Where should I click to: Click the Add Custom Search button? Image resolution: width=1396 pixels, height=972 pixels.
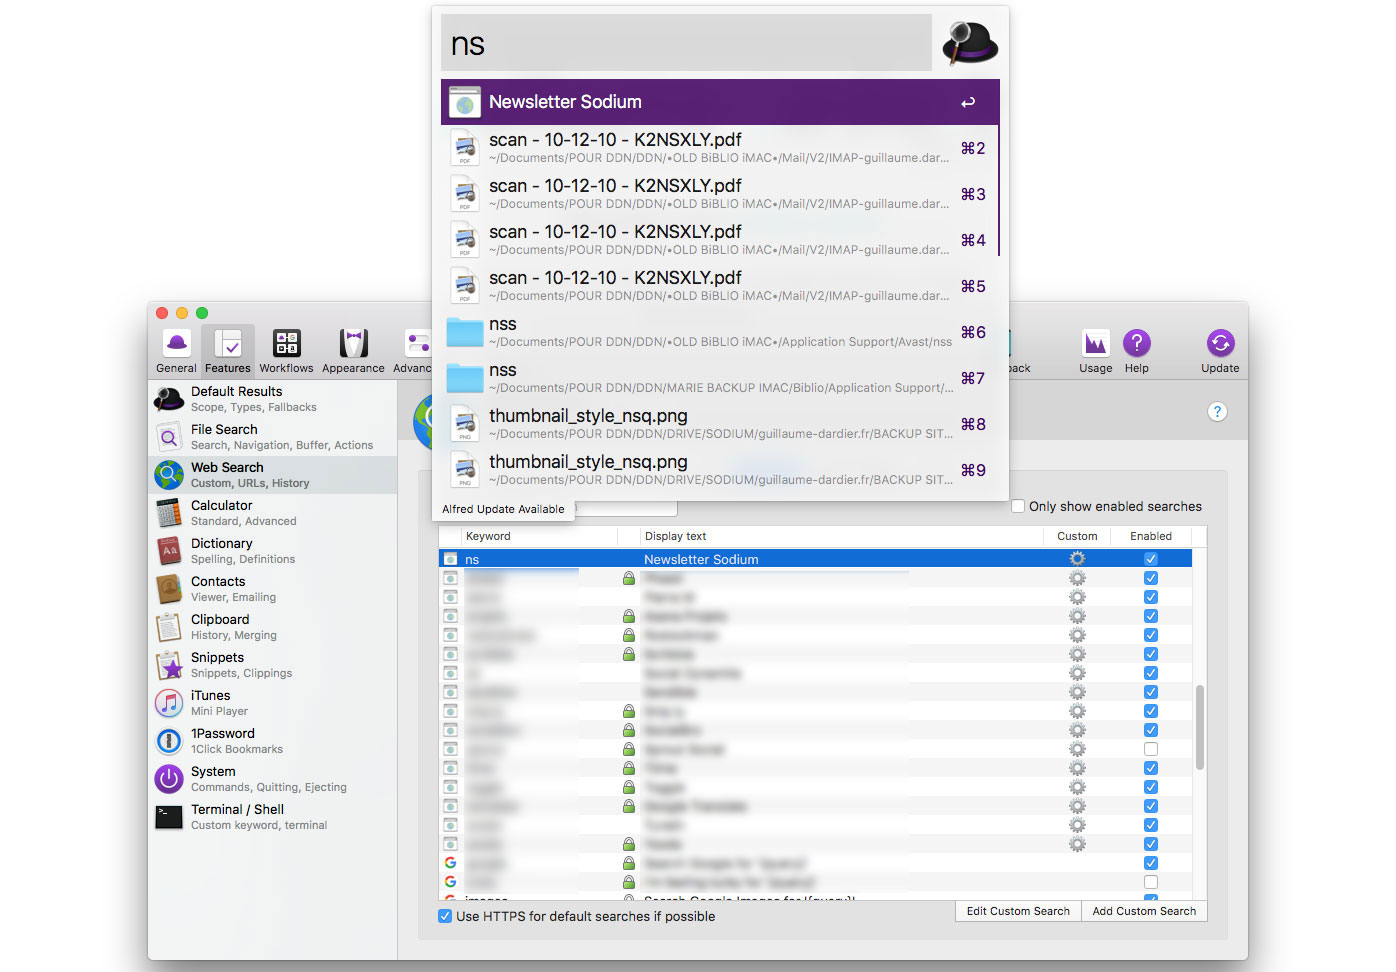coord(1143,911)
